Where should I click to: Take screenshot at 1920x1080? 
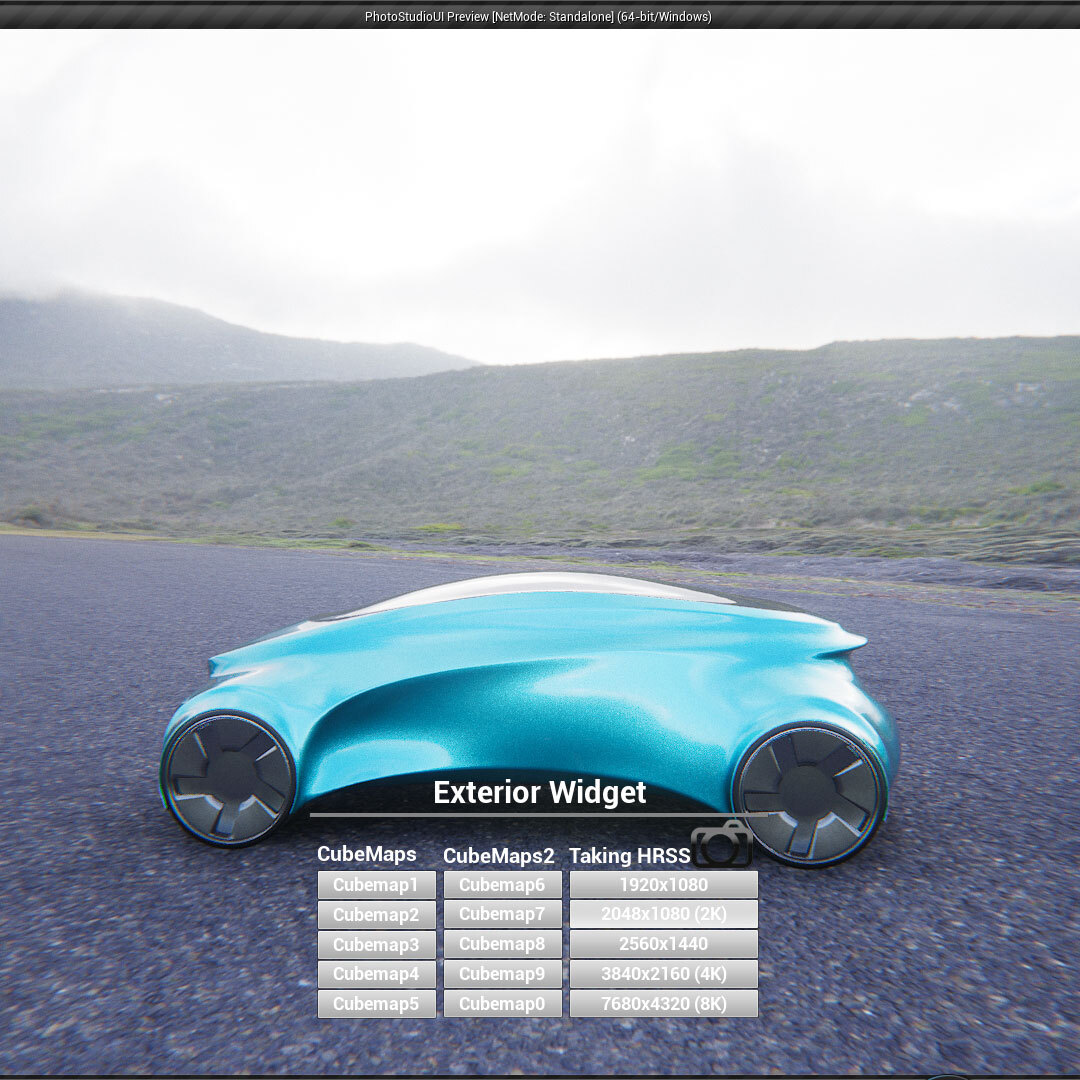tap(663, 884)
